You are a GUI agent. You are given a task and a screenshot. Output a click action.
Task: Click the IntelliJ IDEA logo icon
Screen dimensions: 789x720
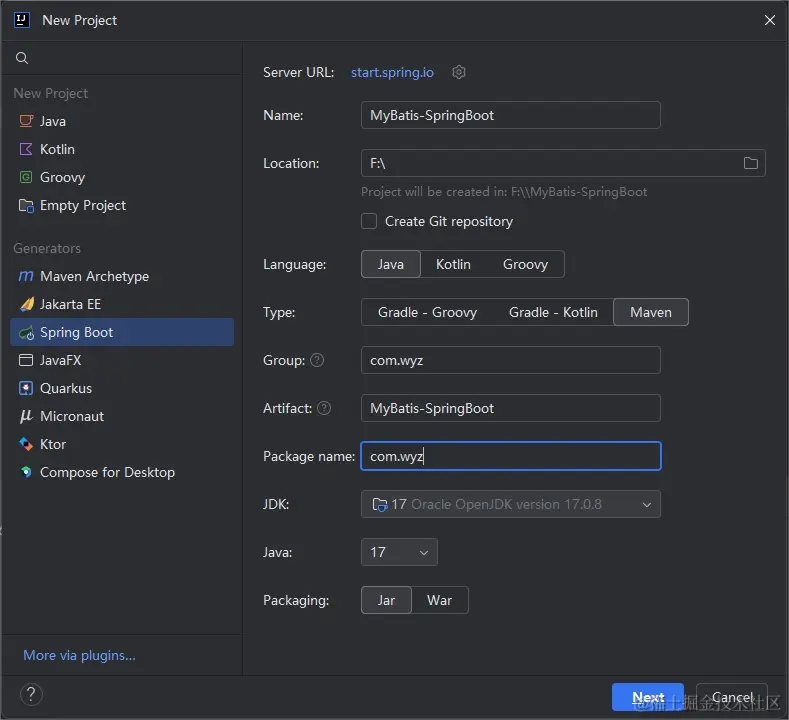pos(22,20)
